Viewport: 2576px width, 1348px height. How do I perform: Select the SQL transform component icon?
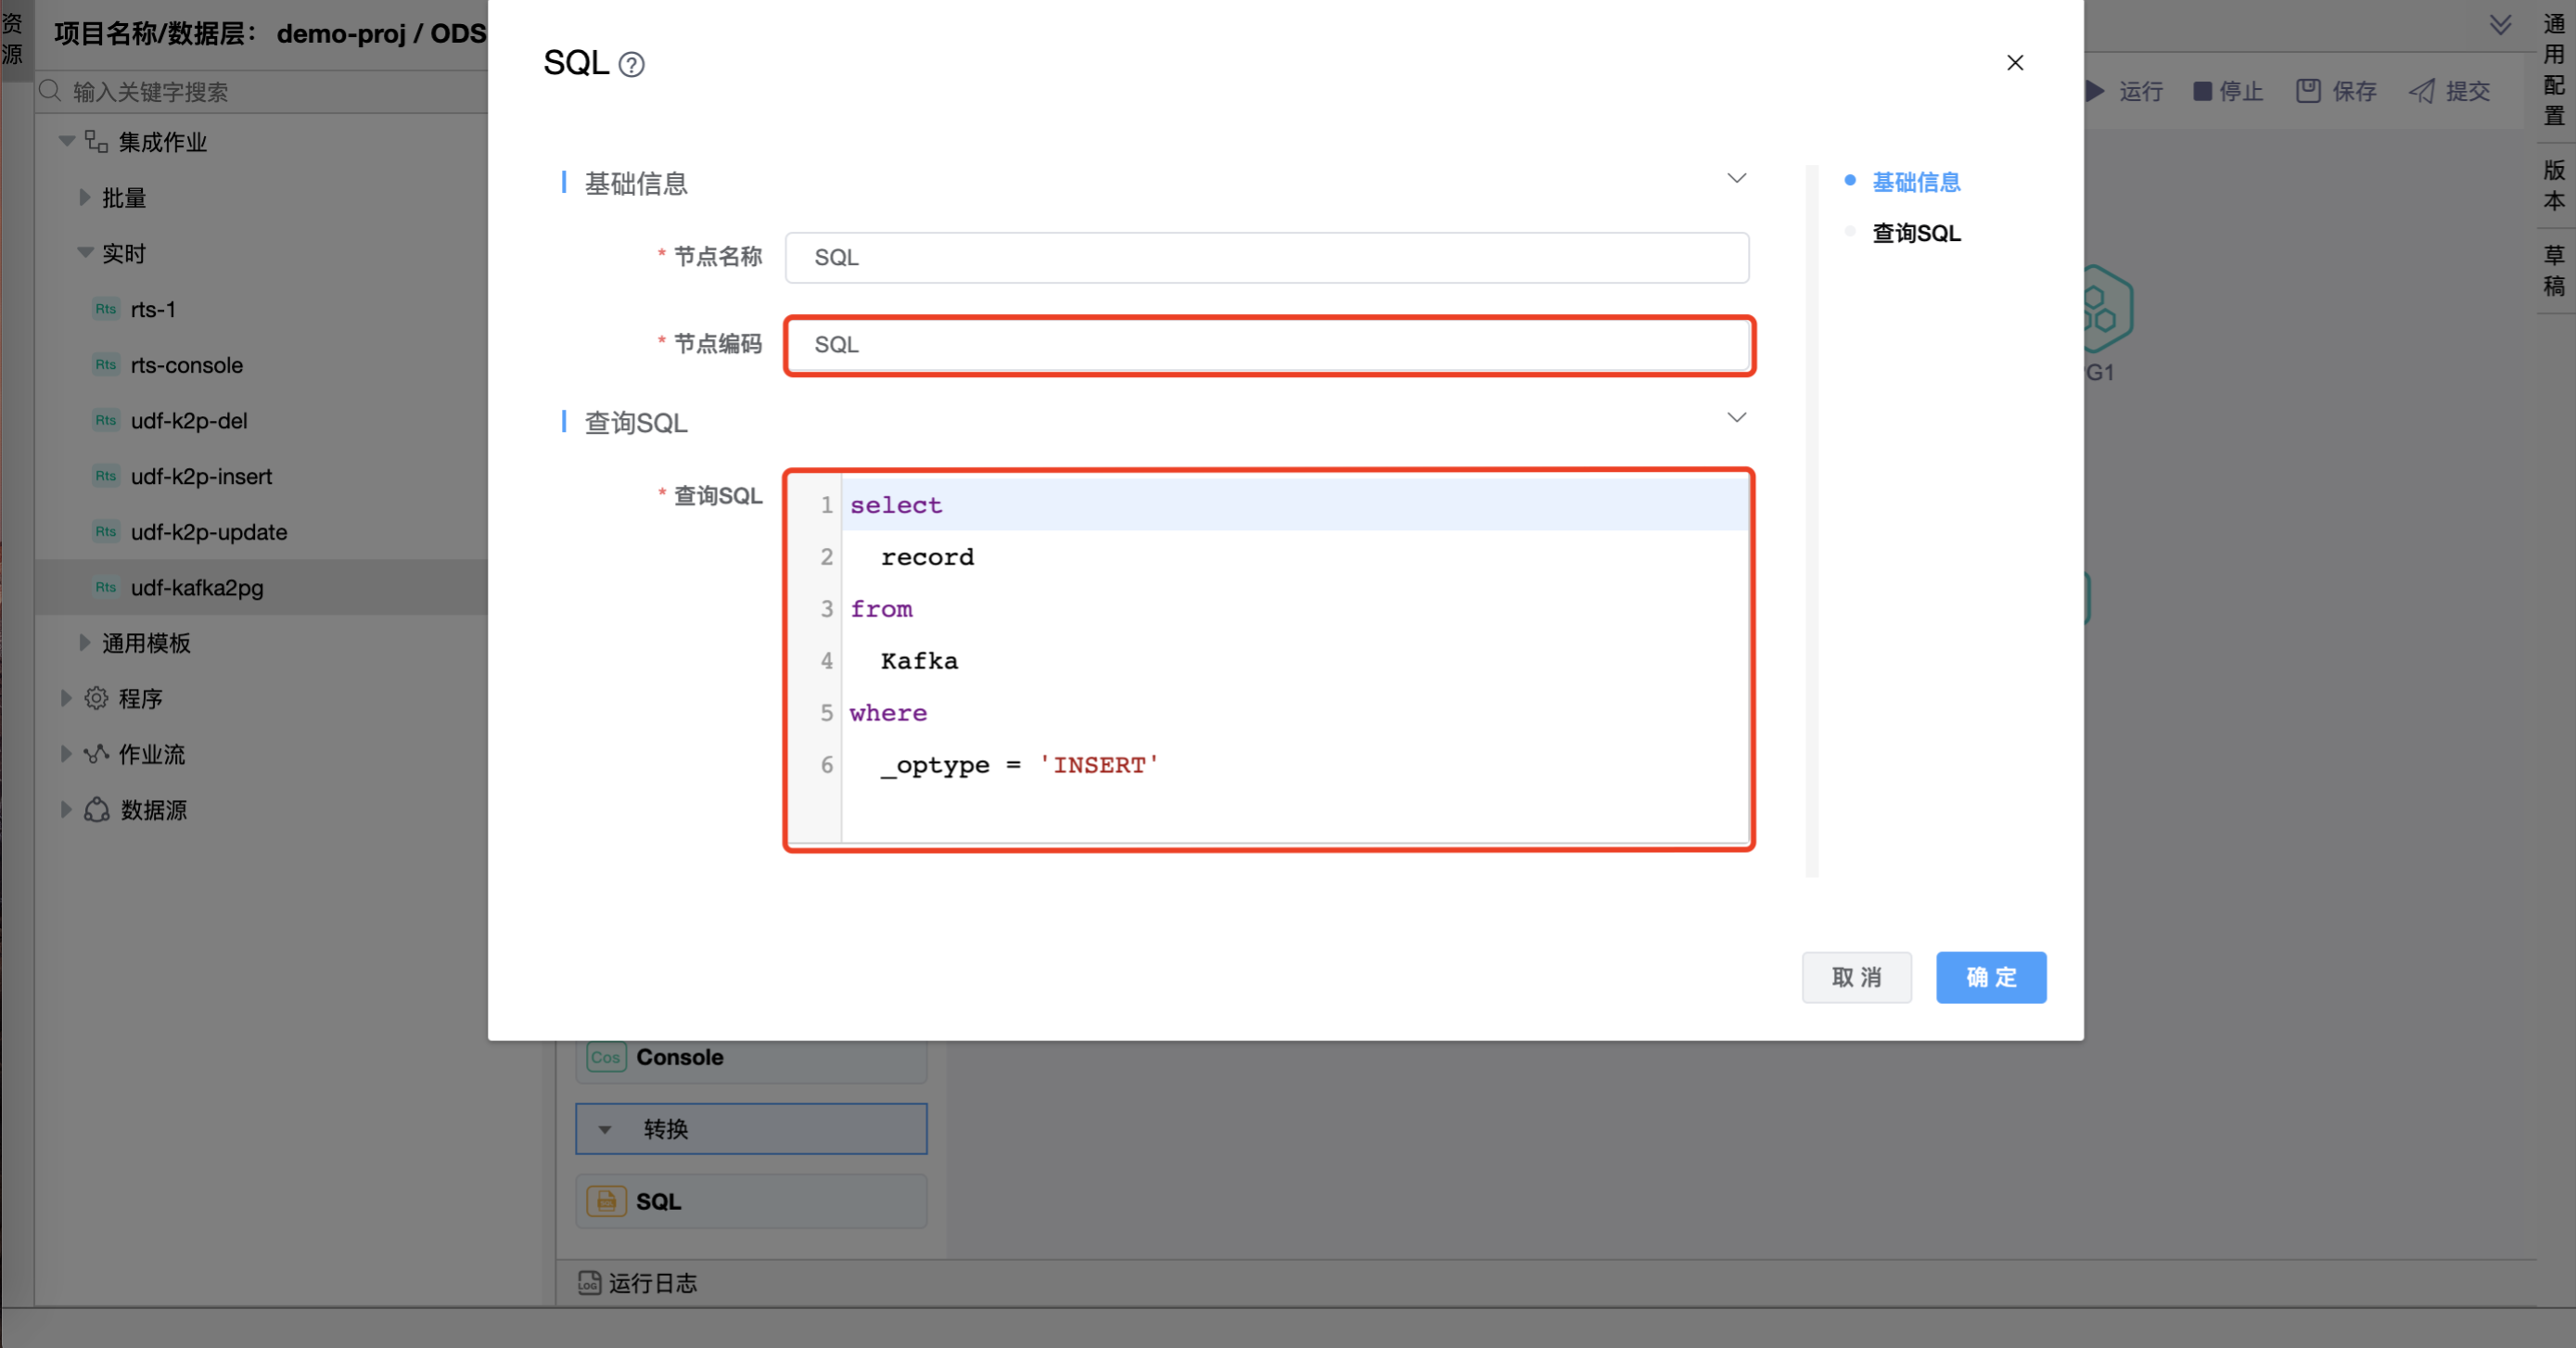pyautogui.click(x=606, y=1201)
